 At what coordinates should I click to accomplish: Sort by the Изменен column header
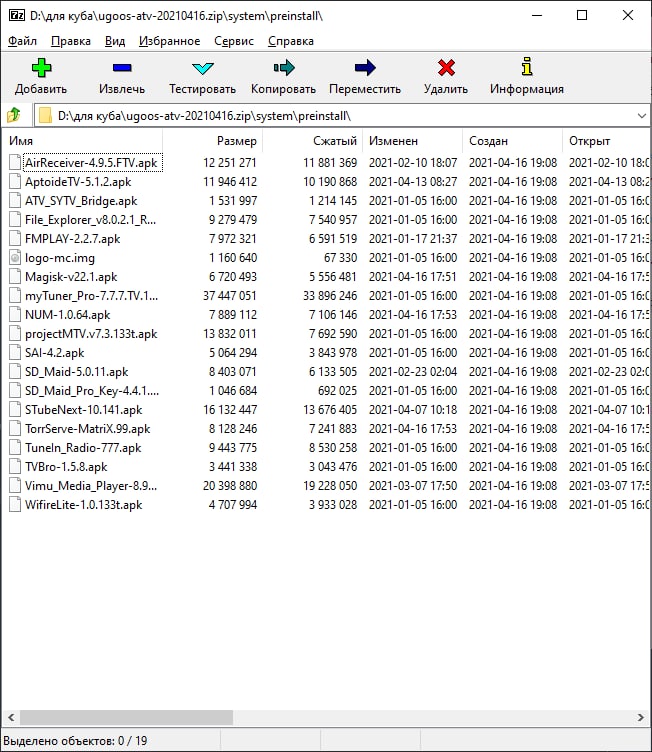(x=413, y=141)
